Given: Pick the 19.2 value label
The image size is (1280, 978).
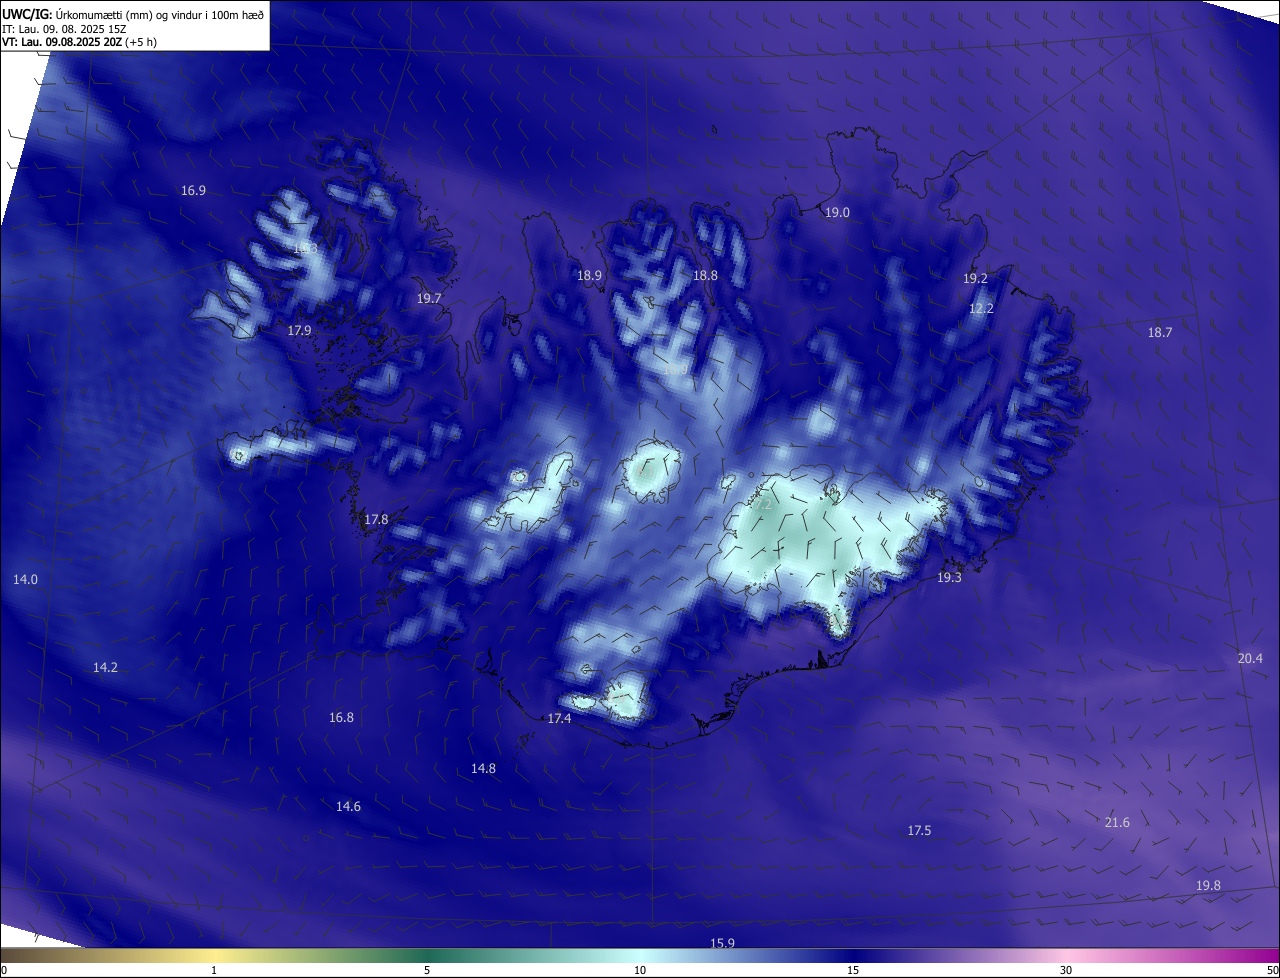Looking at the screenshot, I should [x=975, y=278].
